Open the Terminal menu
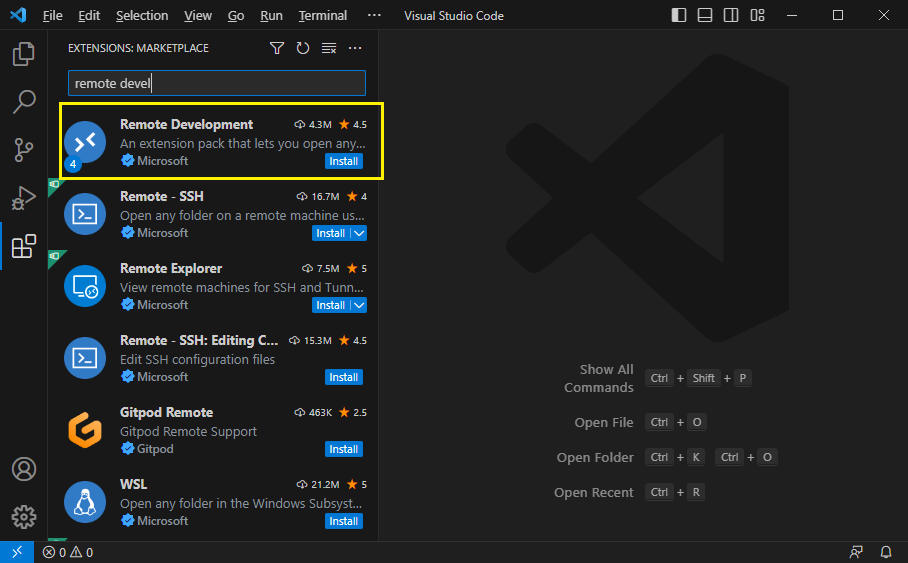 pos(323,16)
